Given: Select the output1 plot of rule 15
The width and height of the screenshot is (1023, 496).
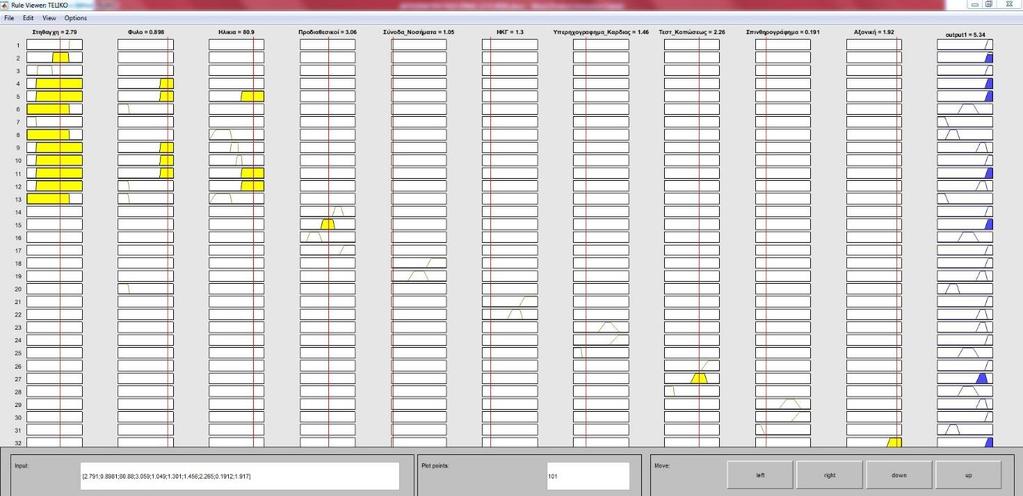Looking at the screenshot, I should pyautogui.click(x=965, y=224).
